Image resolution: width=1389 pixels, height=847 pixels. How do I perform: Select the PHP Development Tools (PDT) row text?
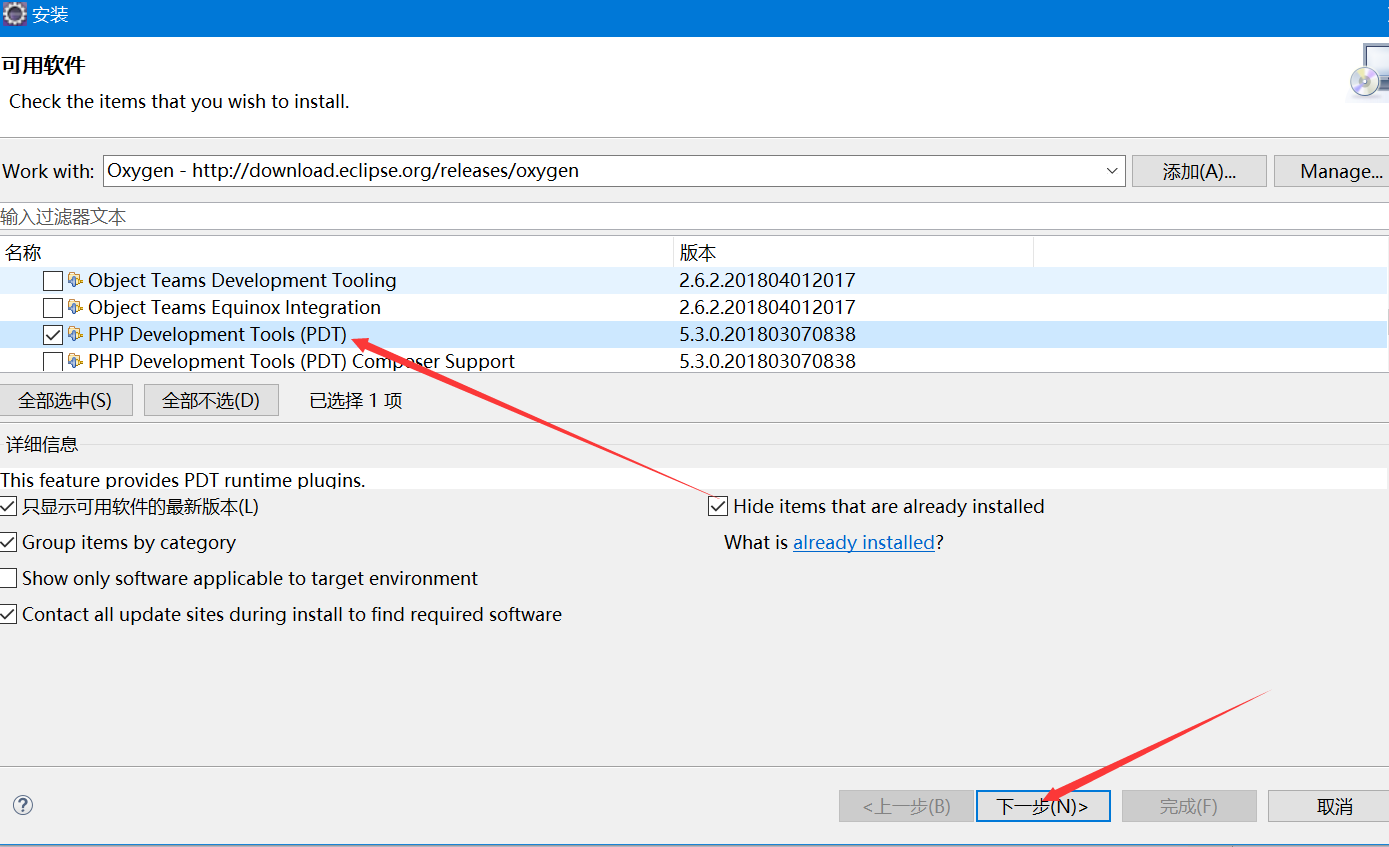point(217,335)
